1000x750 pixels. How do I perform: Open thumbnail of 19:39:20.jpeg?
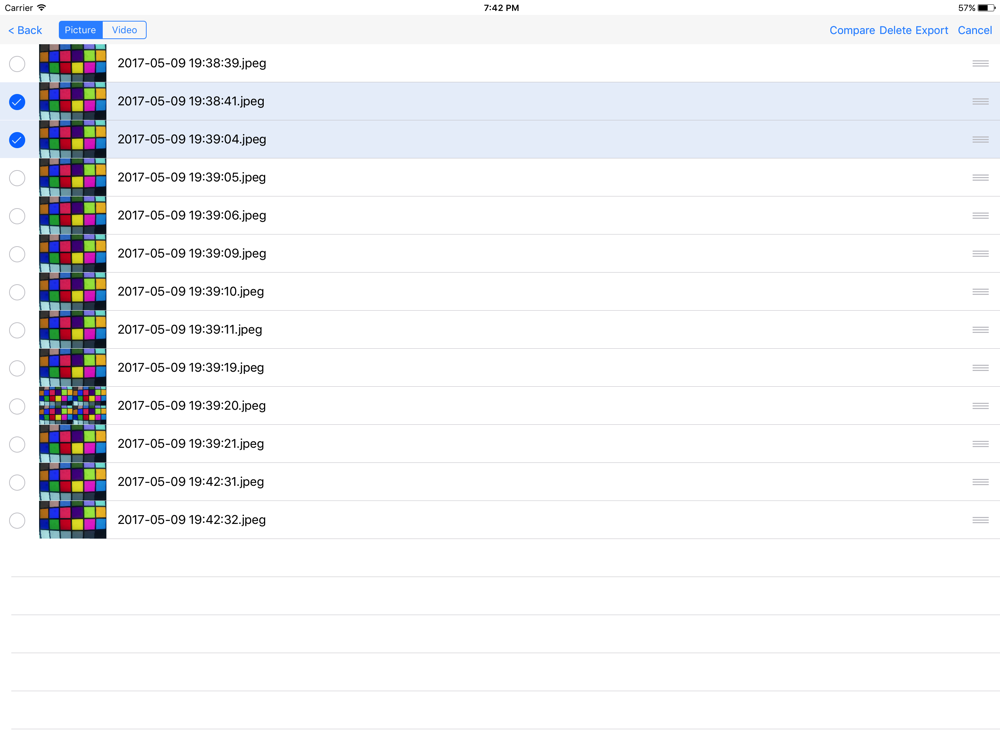[x=73, y=406]
